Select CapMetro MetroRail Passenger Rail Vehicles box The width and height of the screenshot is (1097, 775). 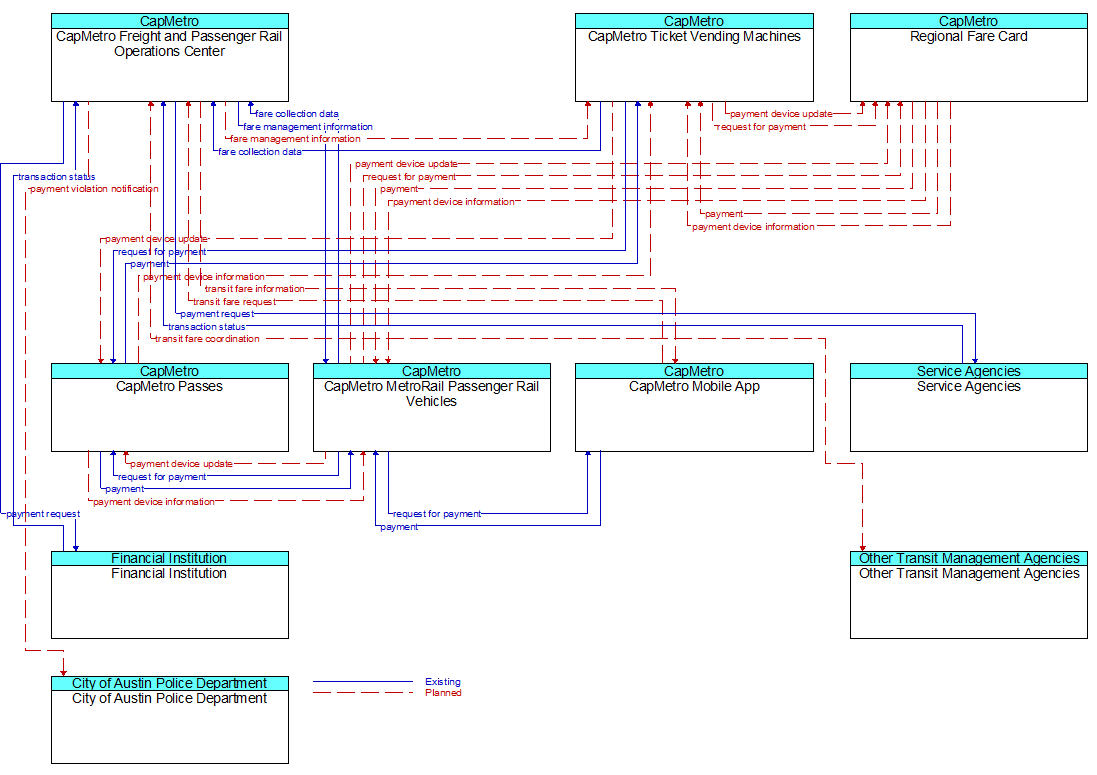point(432,407)
